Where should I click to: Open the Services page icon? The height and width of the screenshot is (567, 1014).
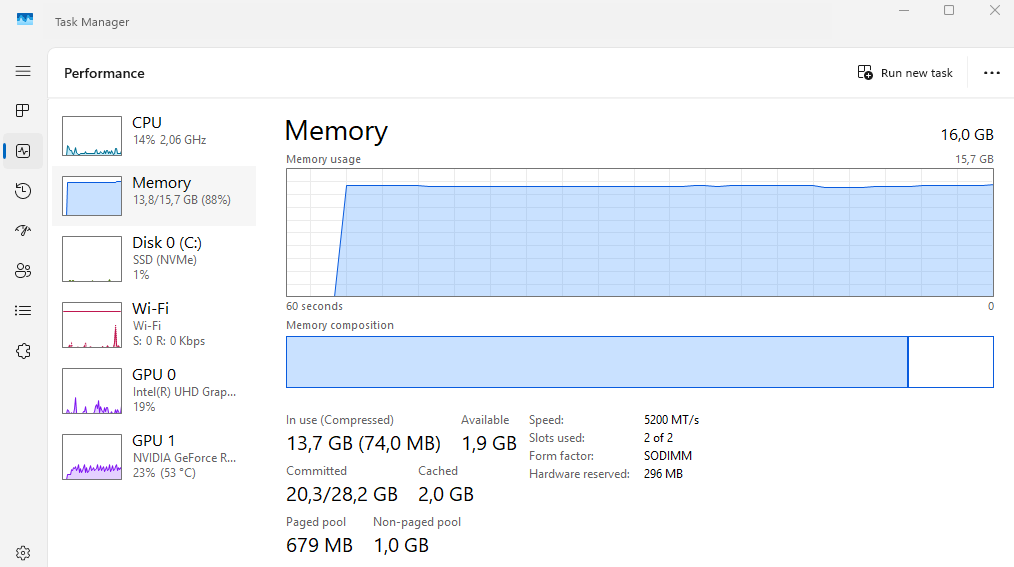tap(23, 351)
